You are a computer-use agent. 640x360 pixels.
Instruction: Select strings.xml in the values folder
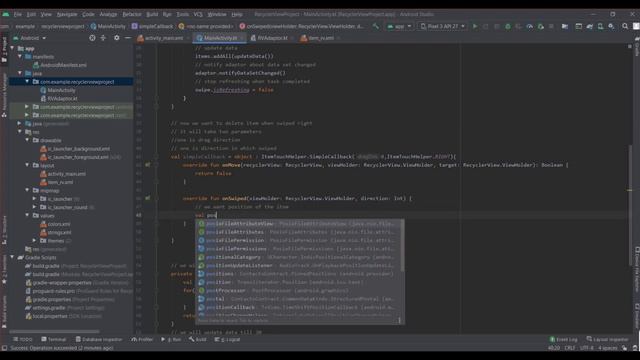[56, 232]
